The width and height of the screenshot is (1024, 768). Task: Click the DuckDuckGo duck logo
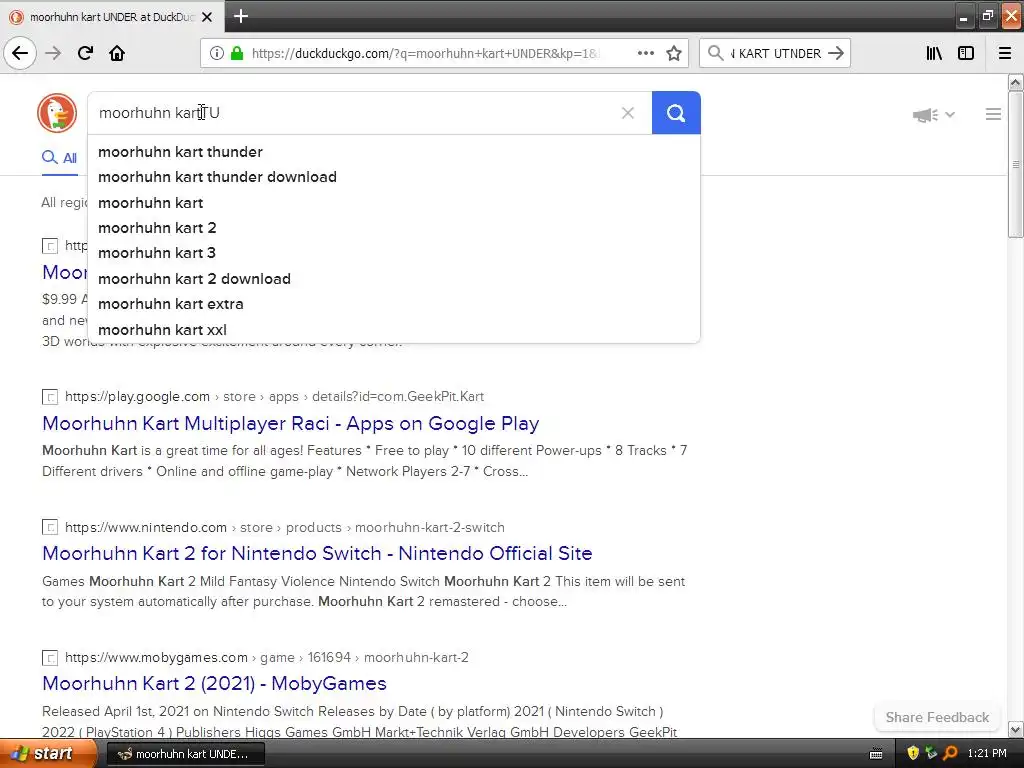[57, 113]
